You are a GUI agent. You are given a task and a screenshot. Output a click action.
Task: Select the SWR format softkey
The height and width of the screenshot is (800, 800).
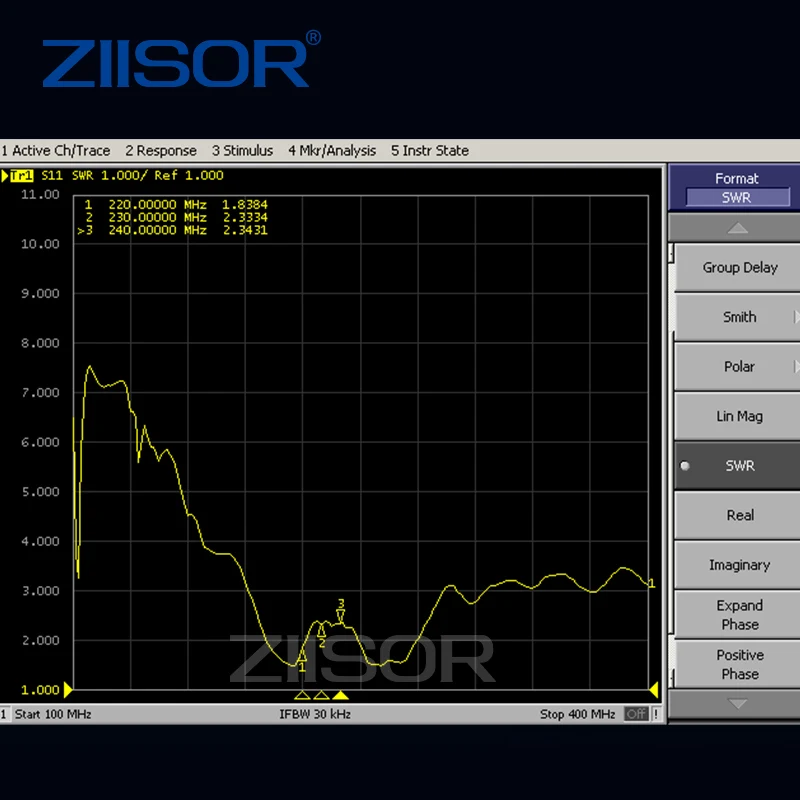[738, 465]
